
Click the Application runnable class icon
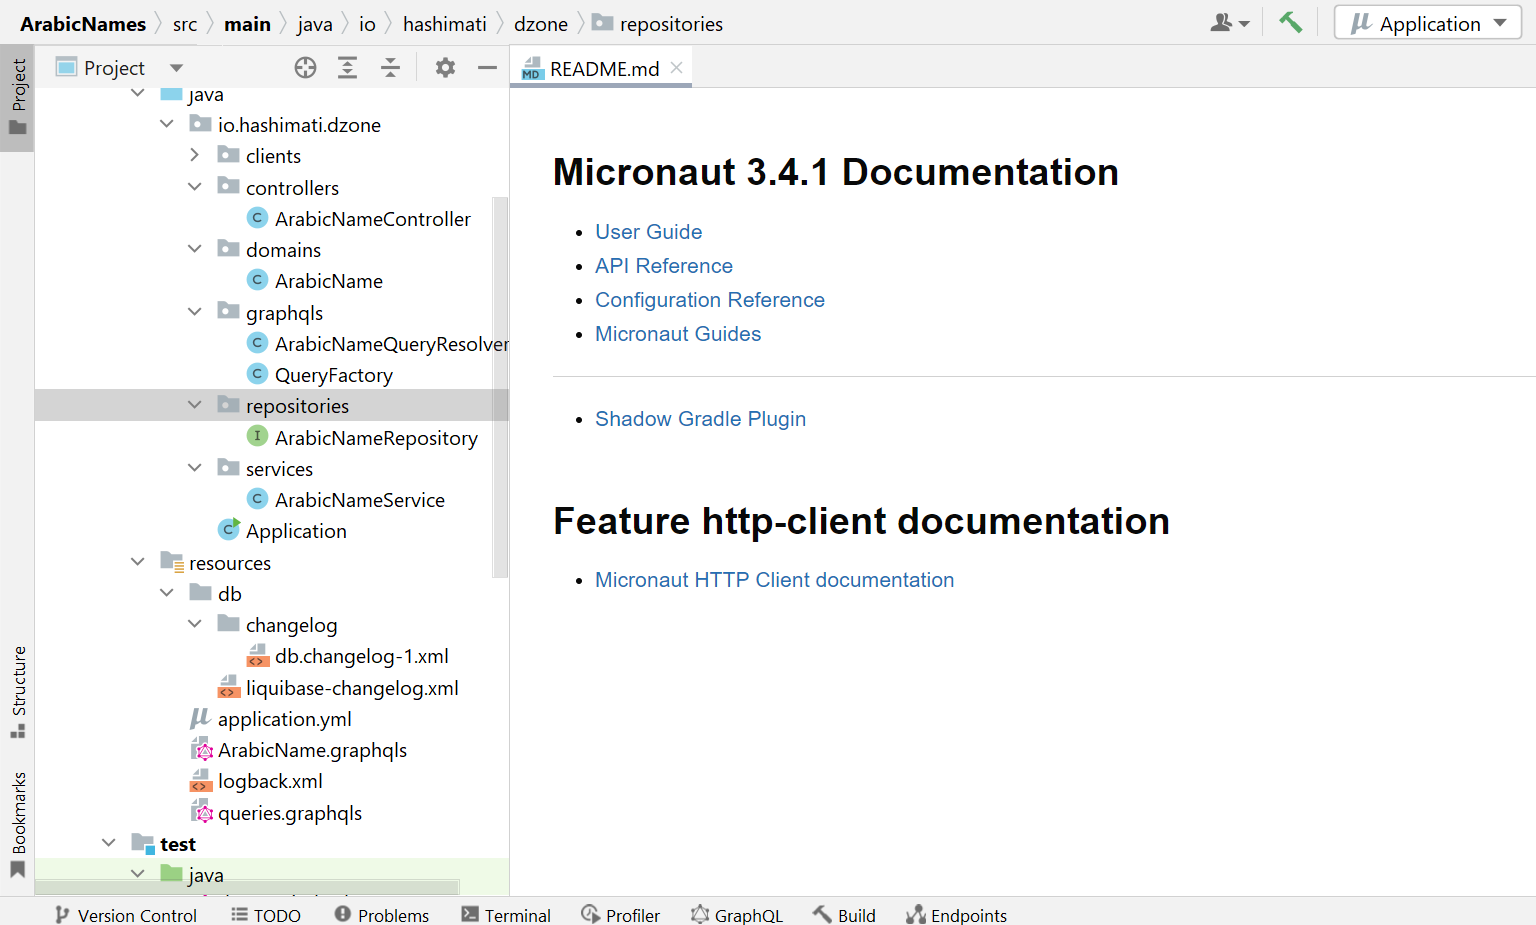pos(229,530)
